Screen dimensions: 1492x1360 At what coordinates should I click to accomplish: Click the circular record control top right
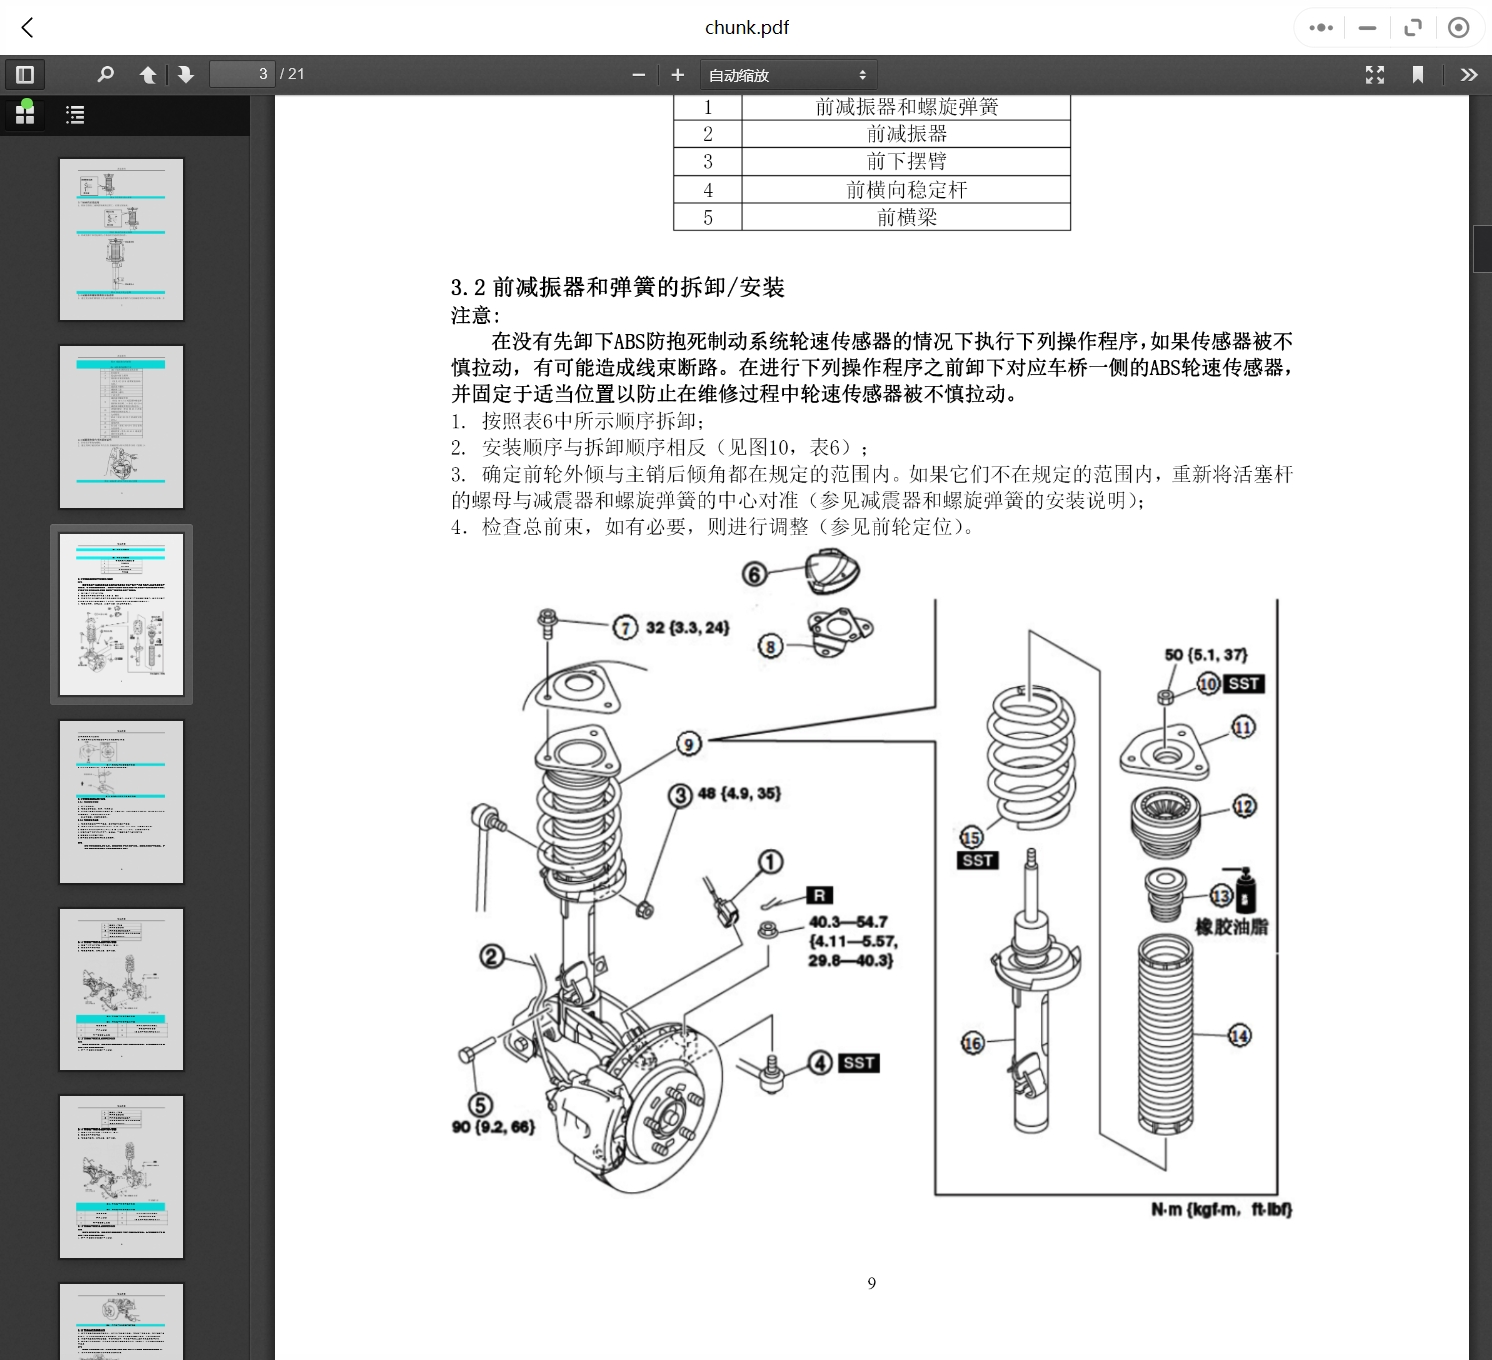coord(1459,27)
